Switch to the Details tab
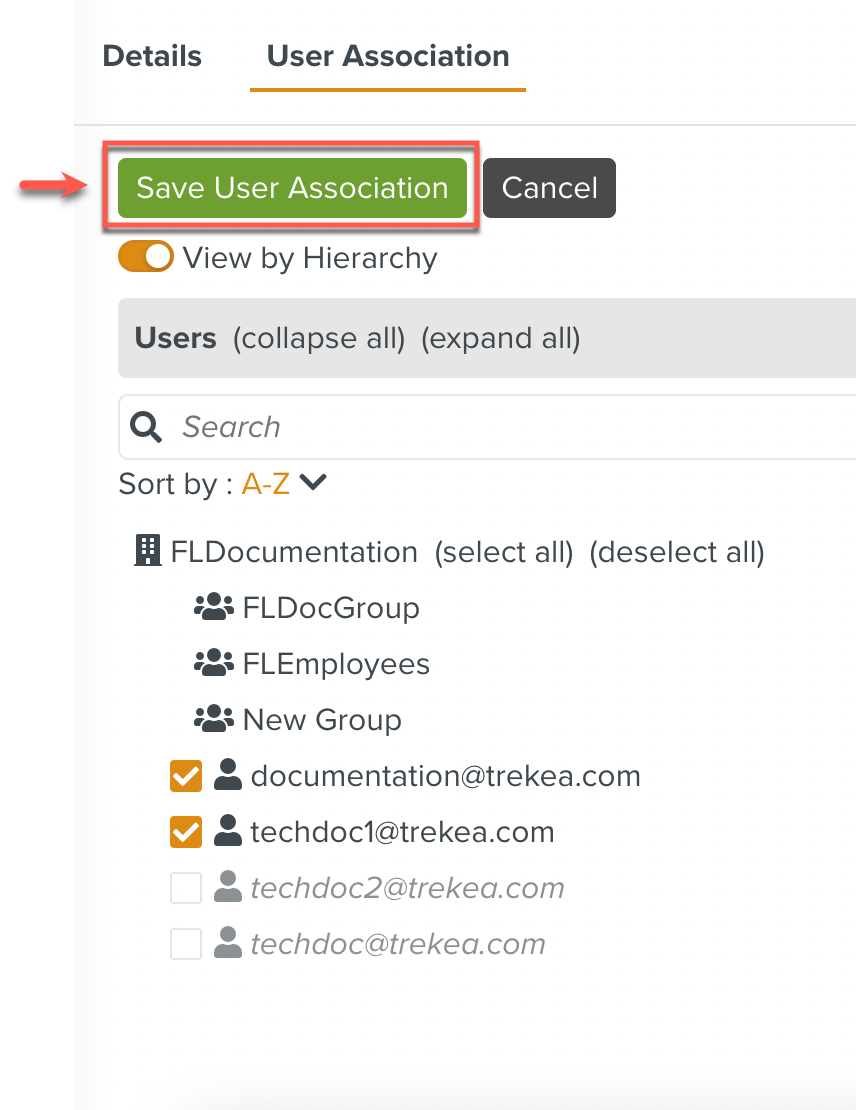 pos(152,56)
